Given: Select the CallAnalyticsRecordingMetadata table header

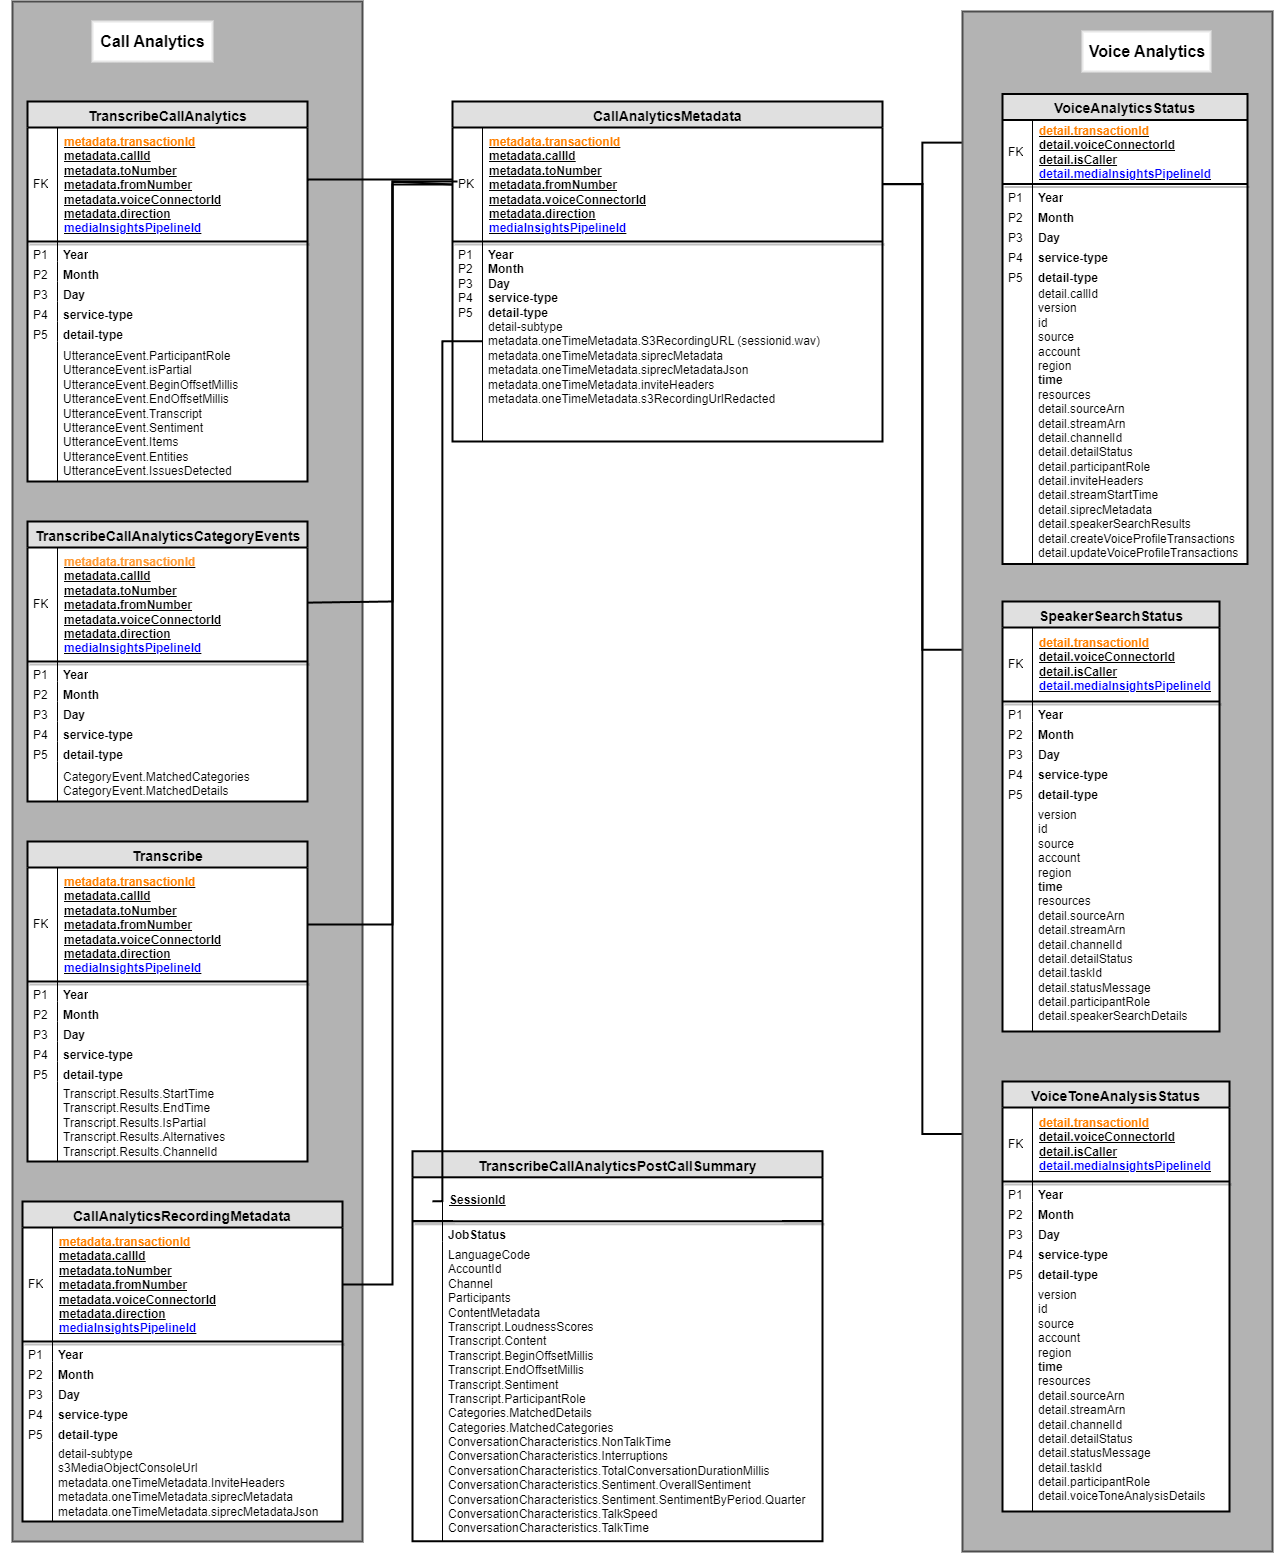Looking at the screenshot, I should click(182, 1216).
